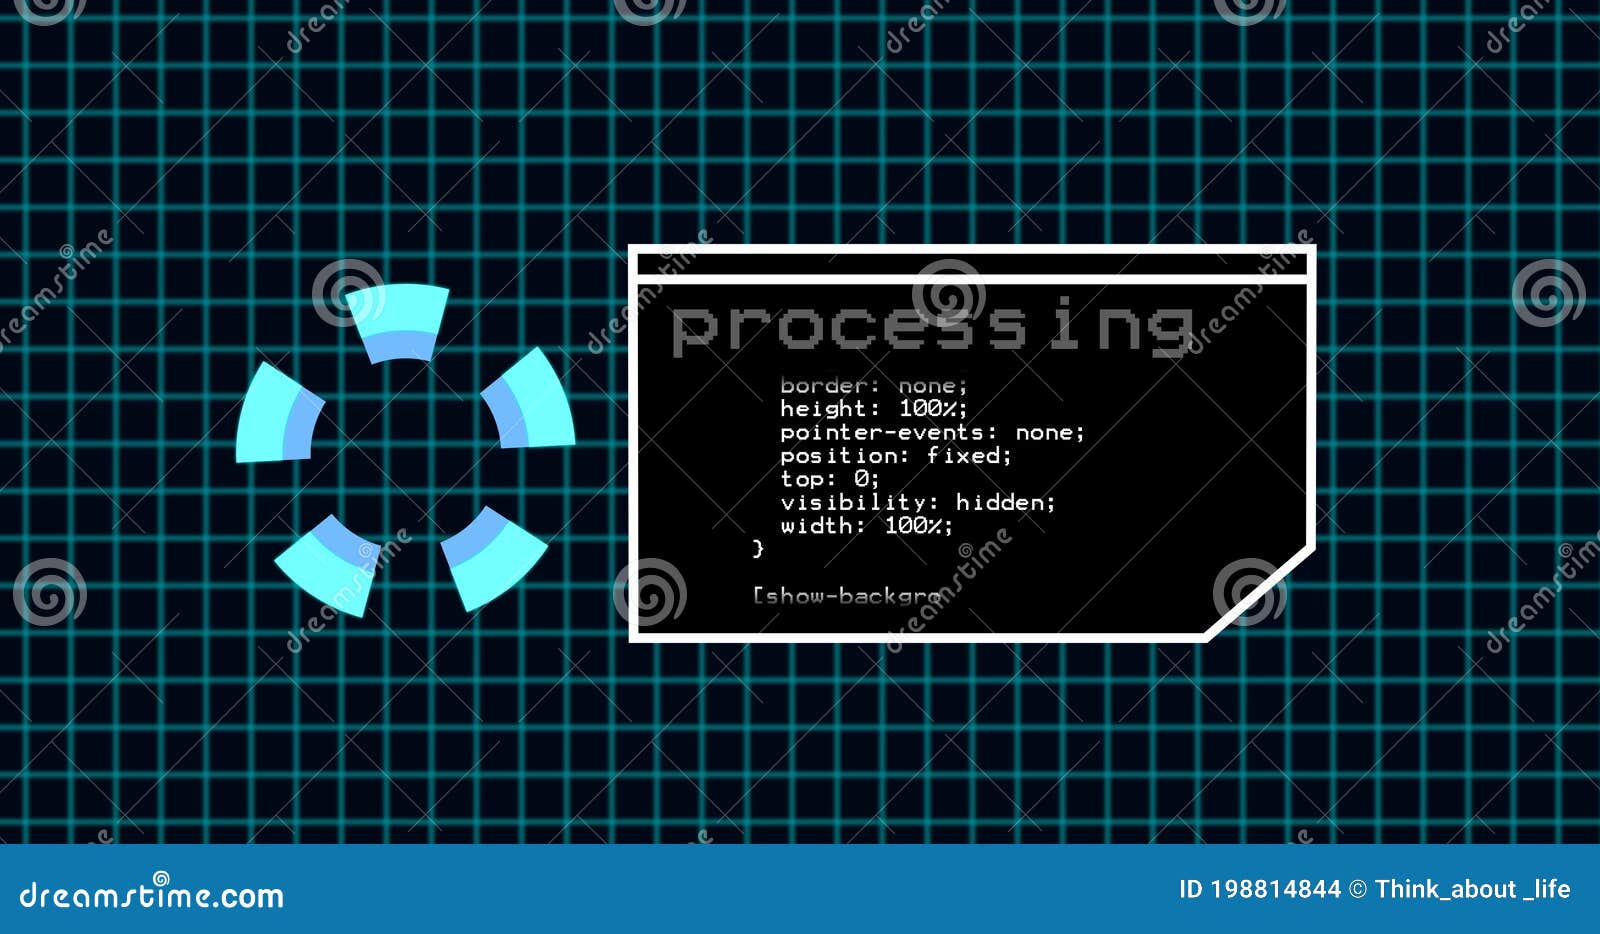Toggle the 'visibility: hidden;' code line
1600x934 pixels.
[x=918, y=503]
